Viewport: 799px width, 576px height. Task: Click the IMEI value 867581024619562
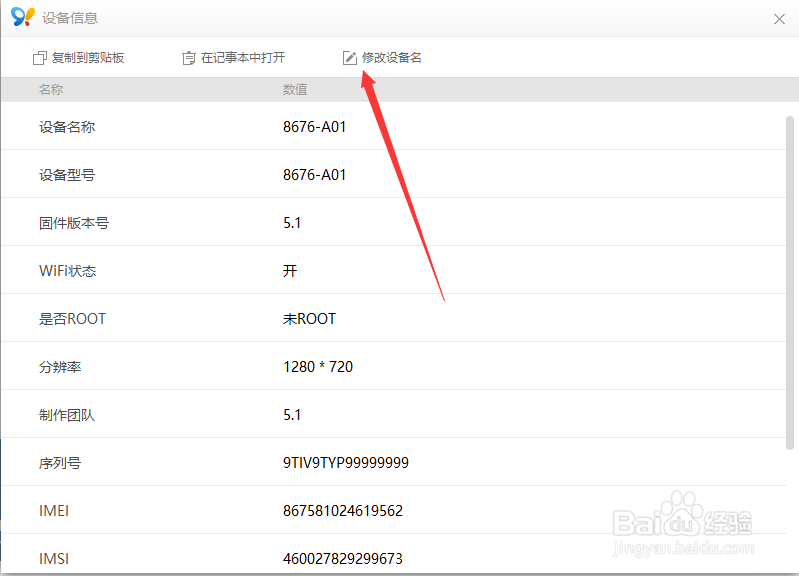coord(343,511)
